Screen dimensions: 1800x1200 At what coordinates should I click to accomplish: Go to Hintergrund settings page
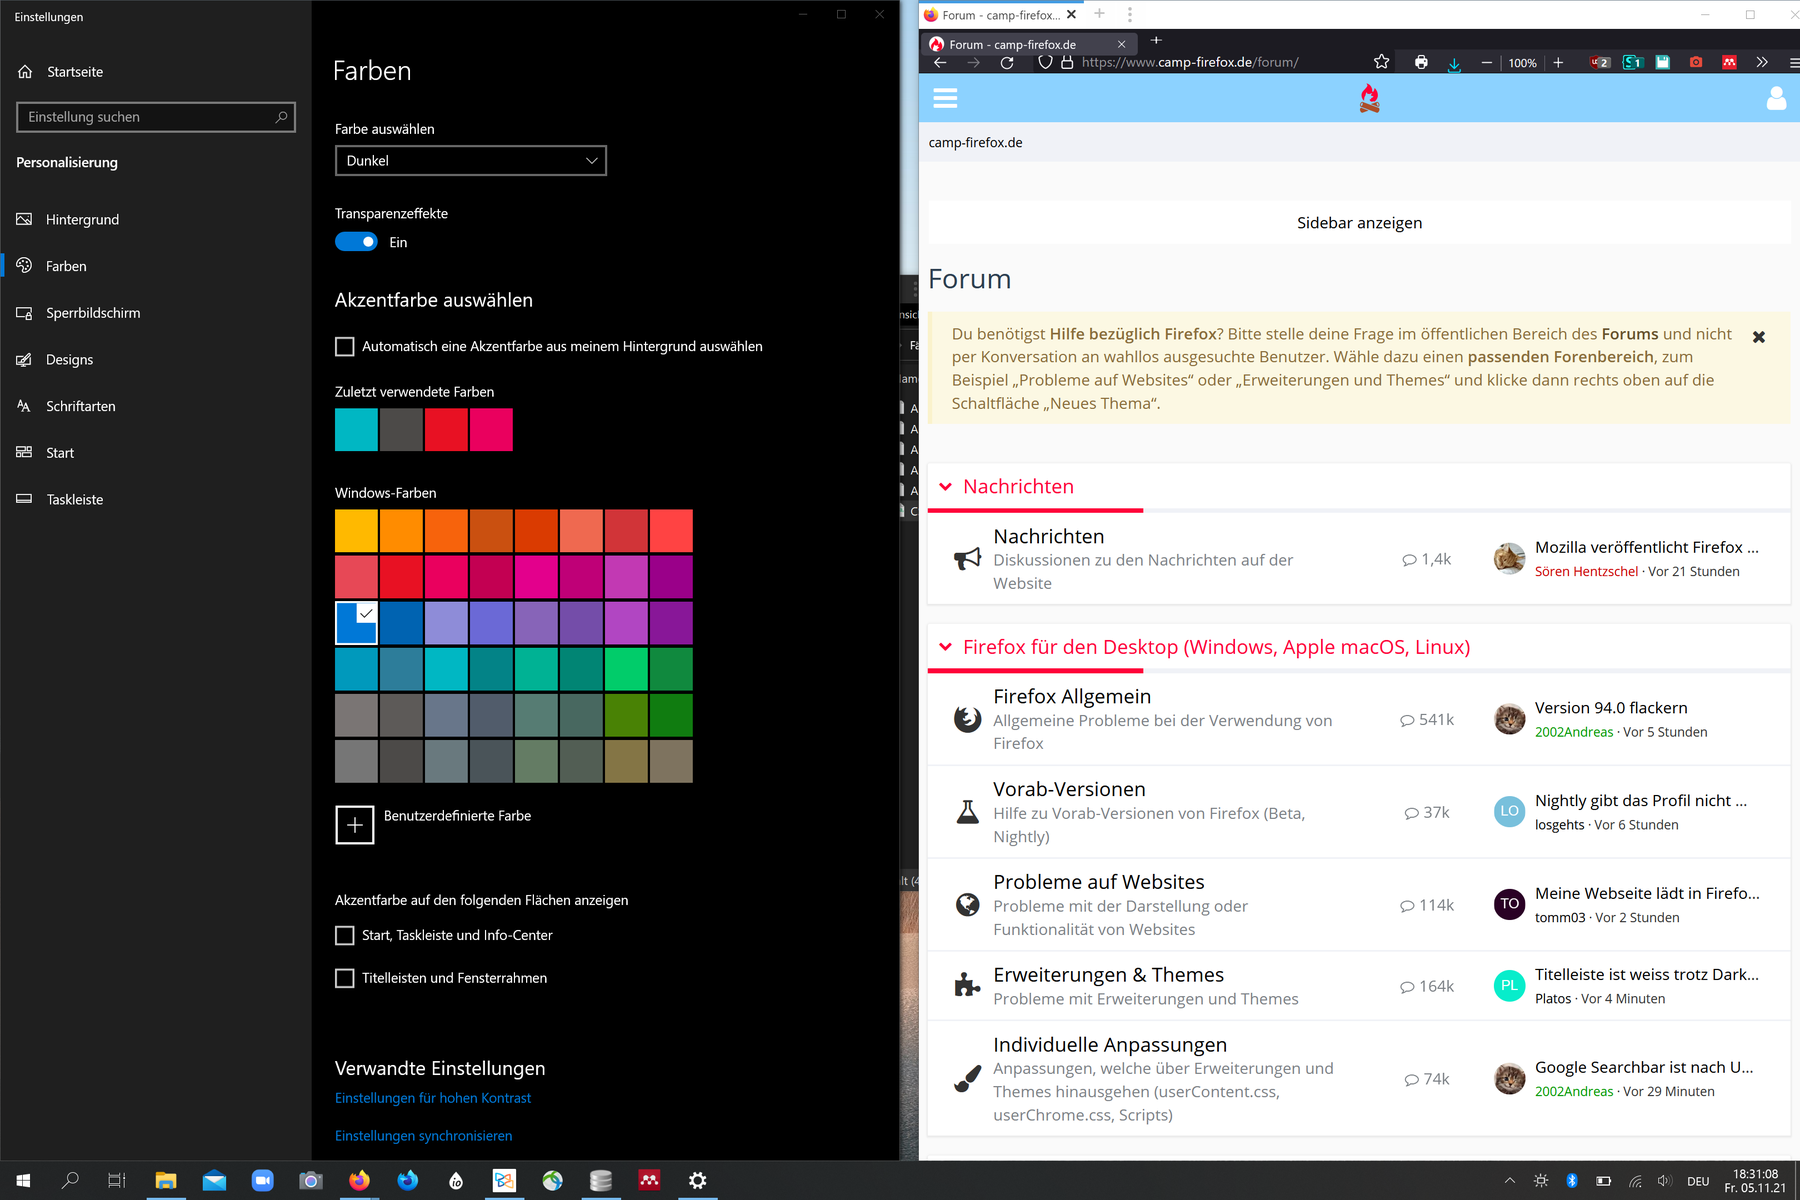tap(82, 220)
